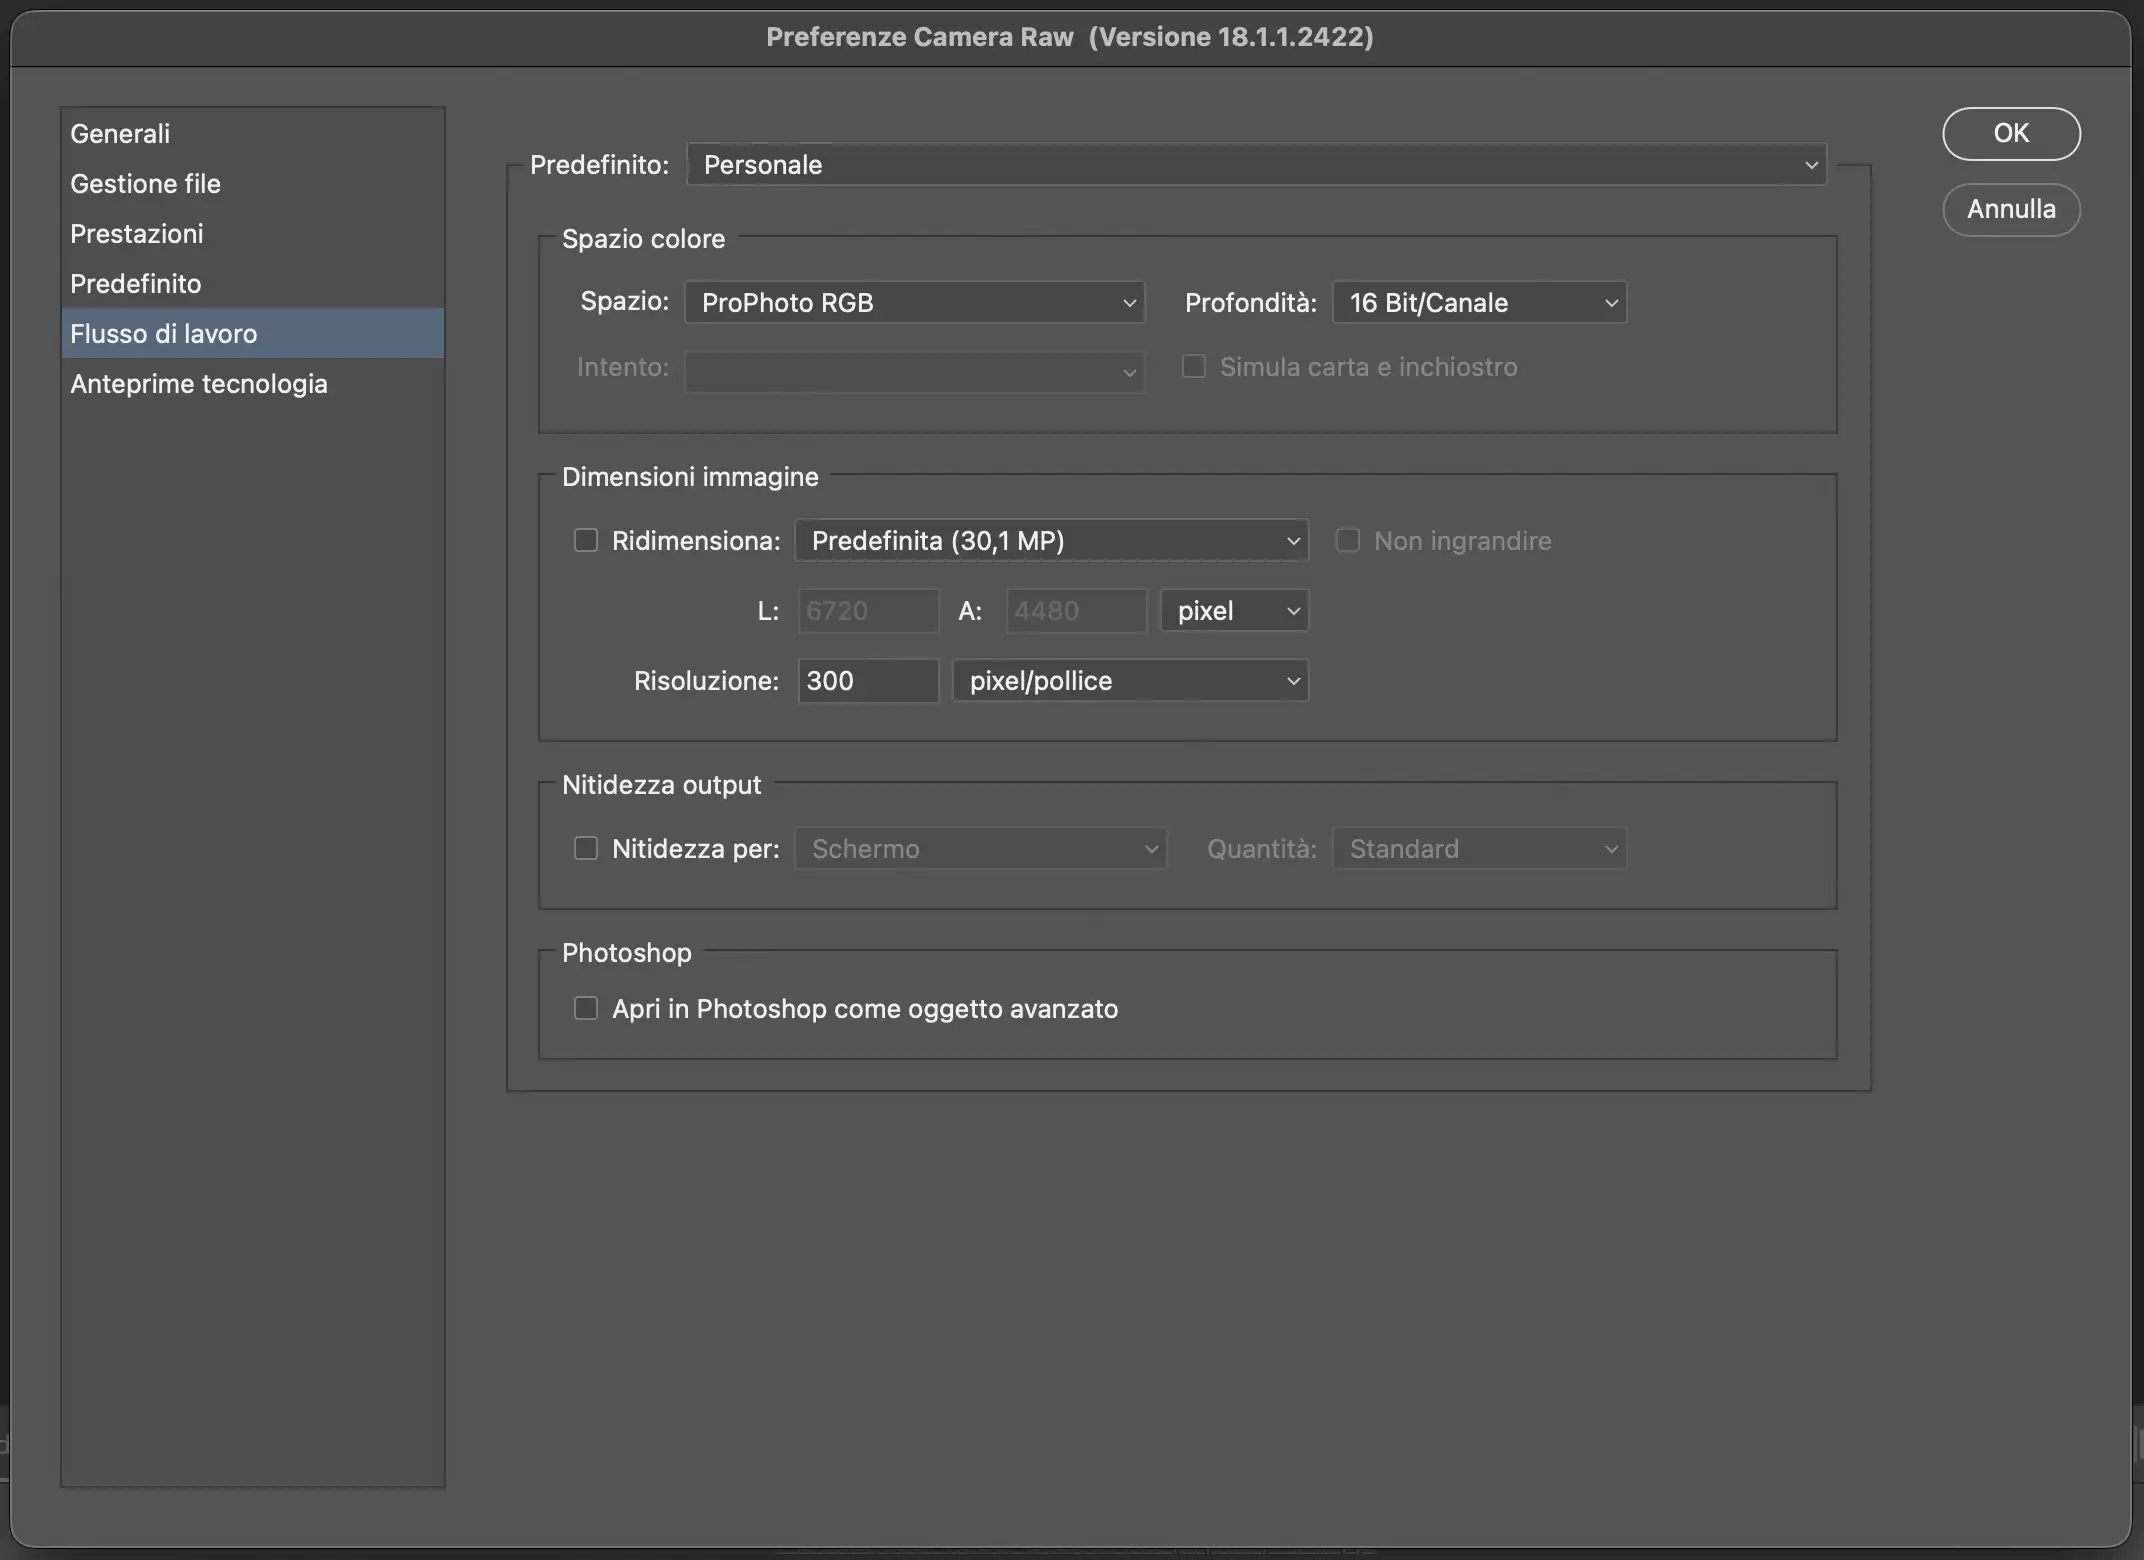Screen dimensions: 2144x1560
Task: Expand the Profondità 16 Bit/Canale dropdown
Action: [1479, 303]
